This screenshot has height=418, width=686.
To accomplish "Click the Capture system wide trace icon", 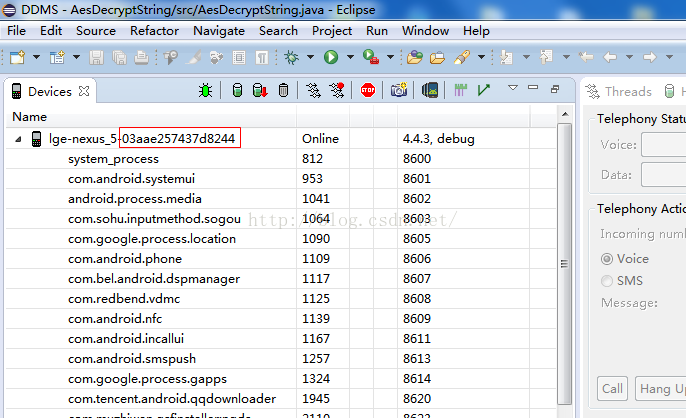I will coord(460,91).
